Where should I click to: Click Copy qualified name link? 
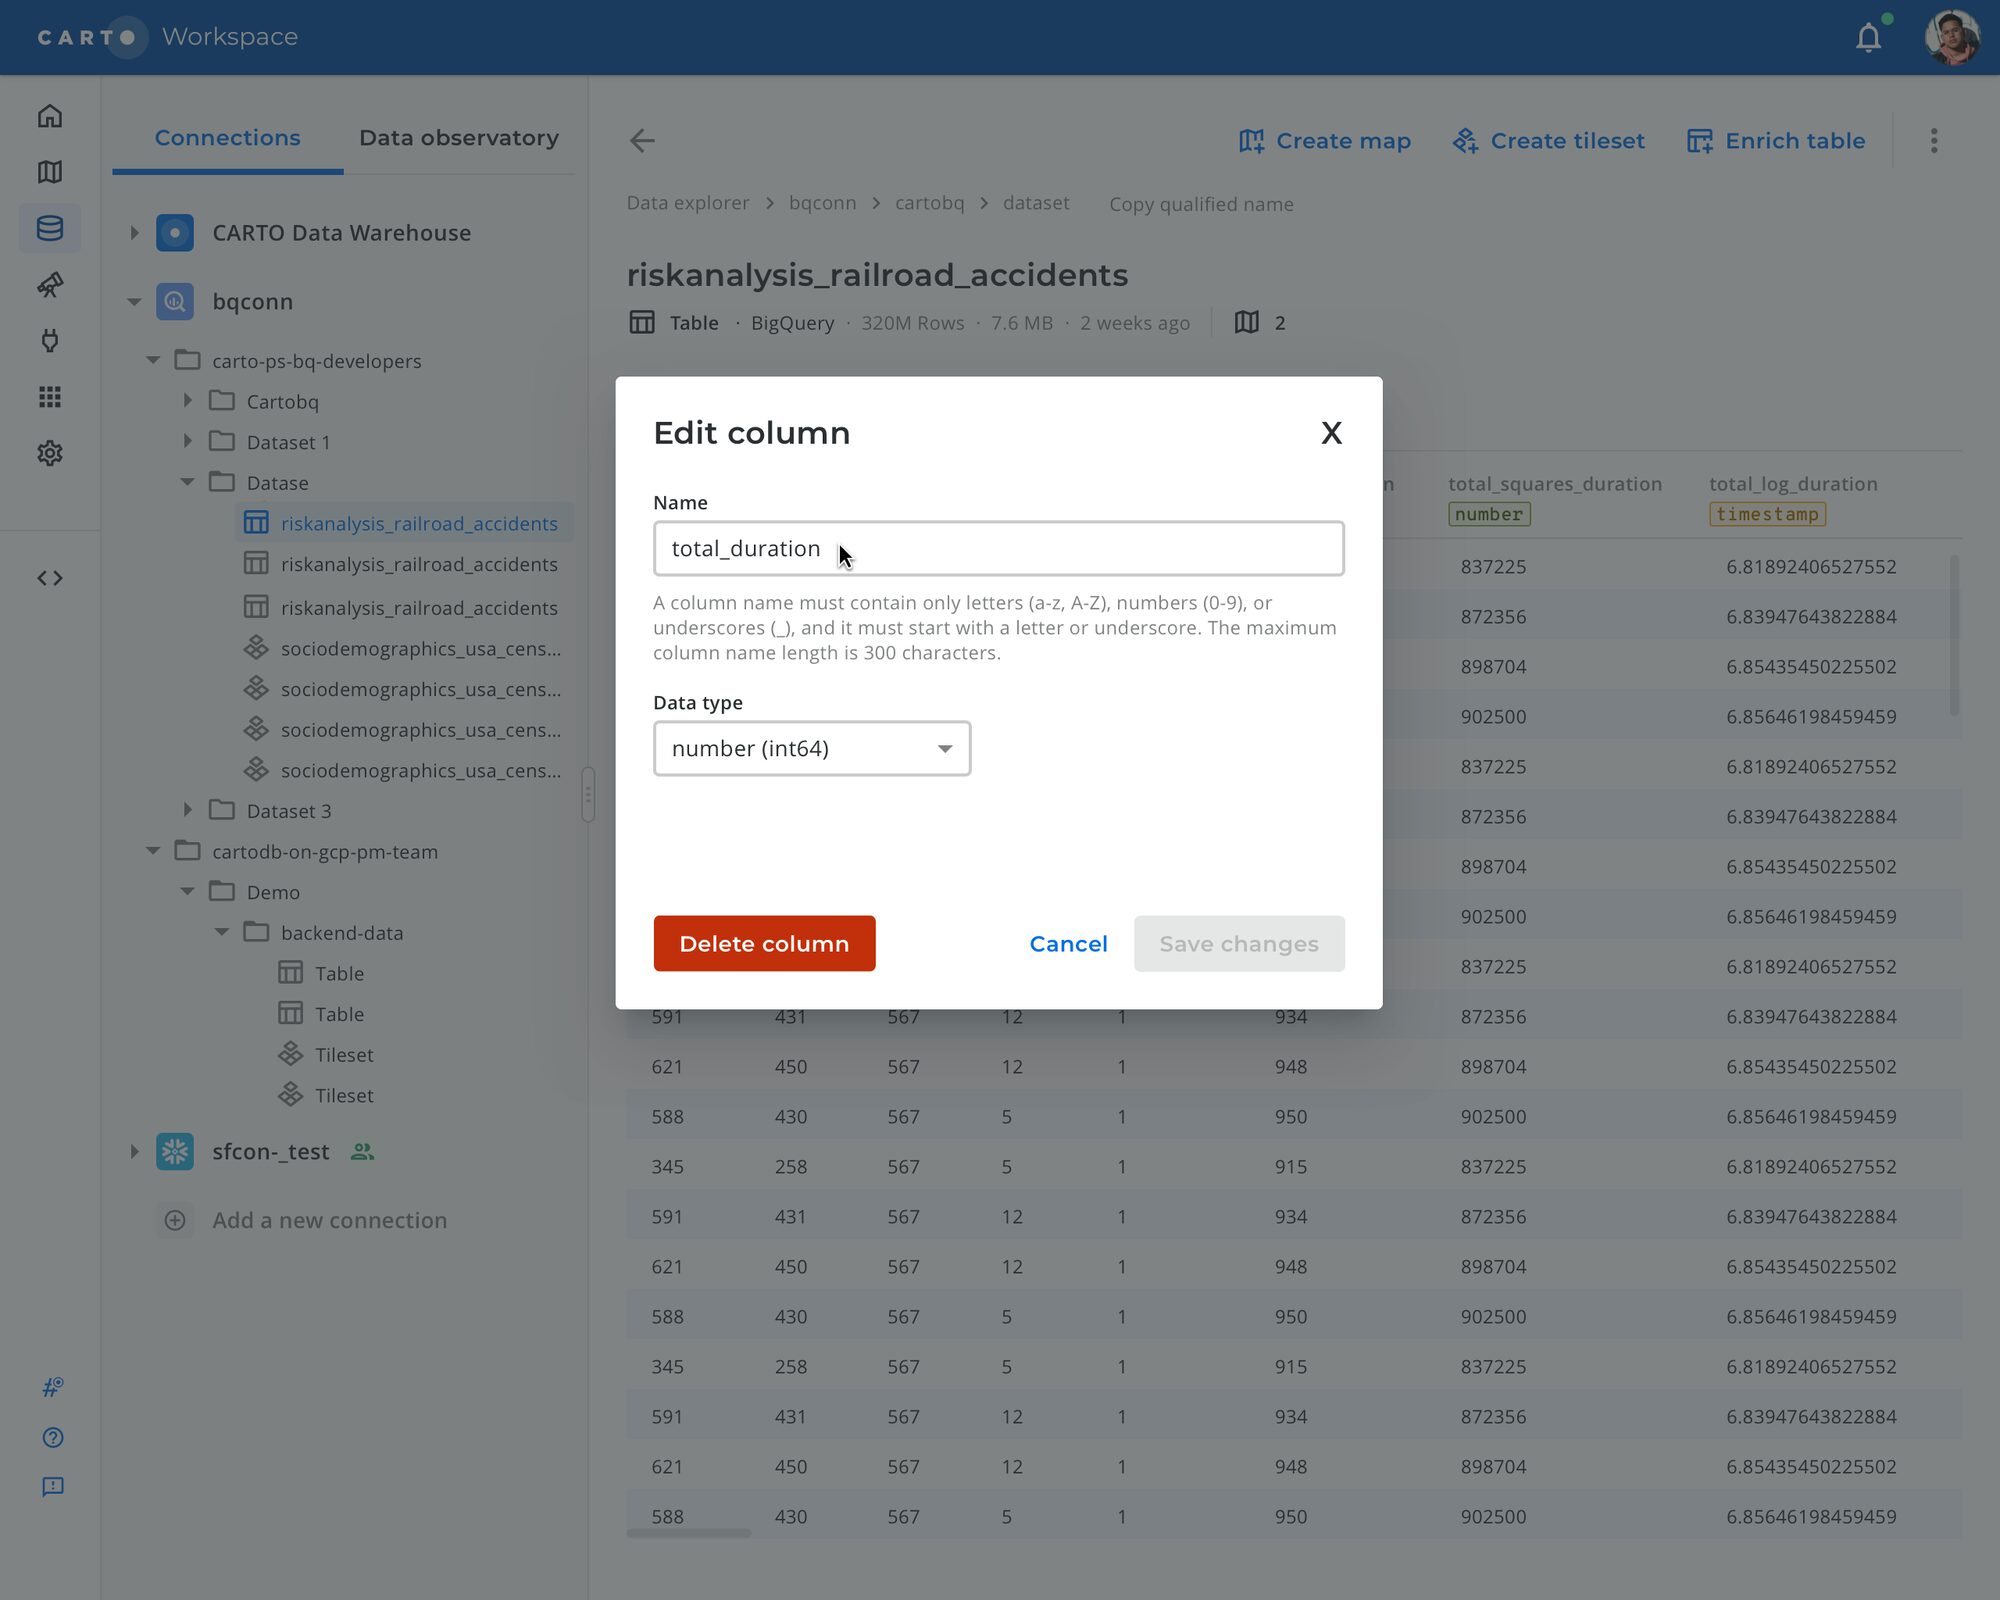point(1201,204)
